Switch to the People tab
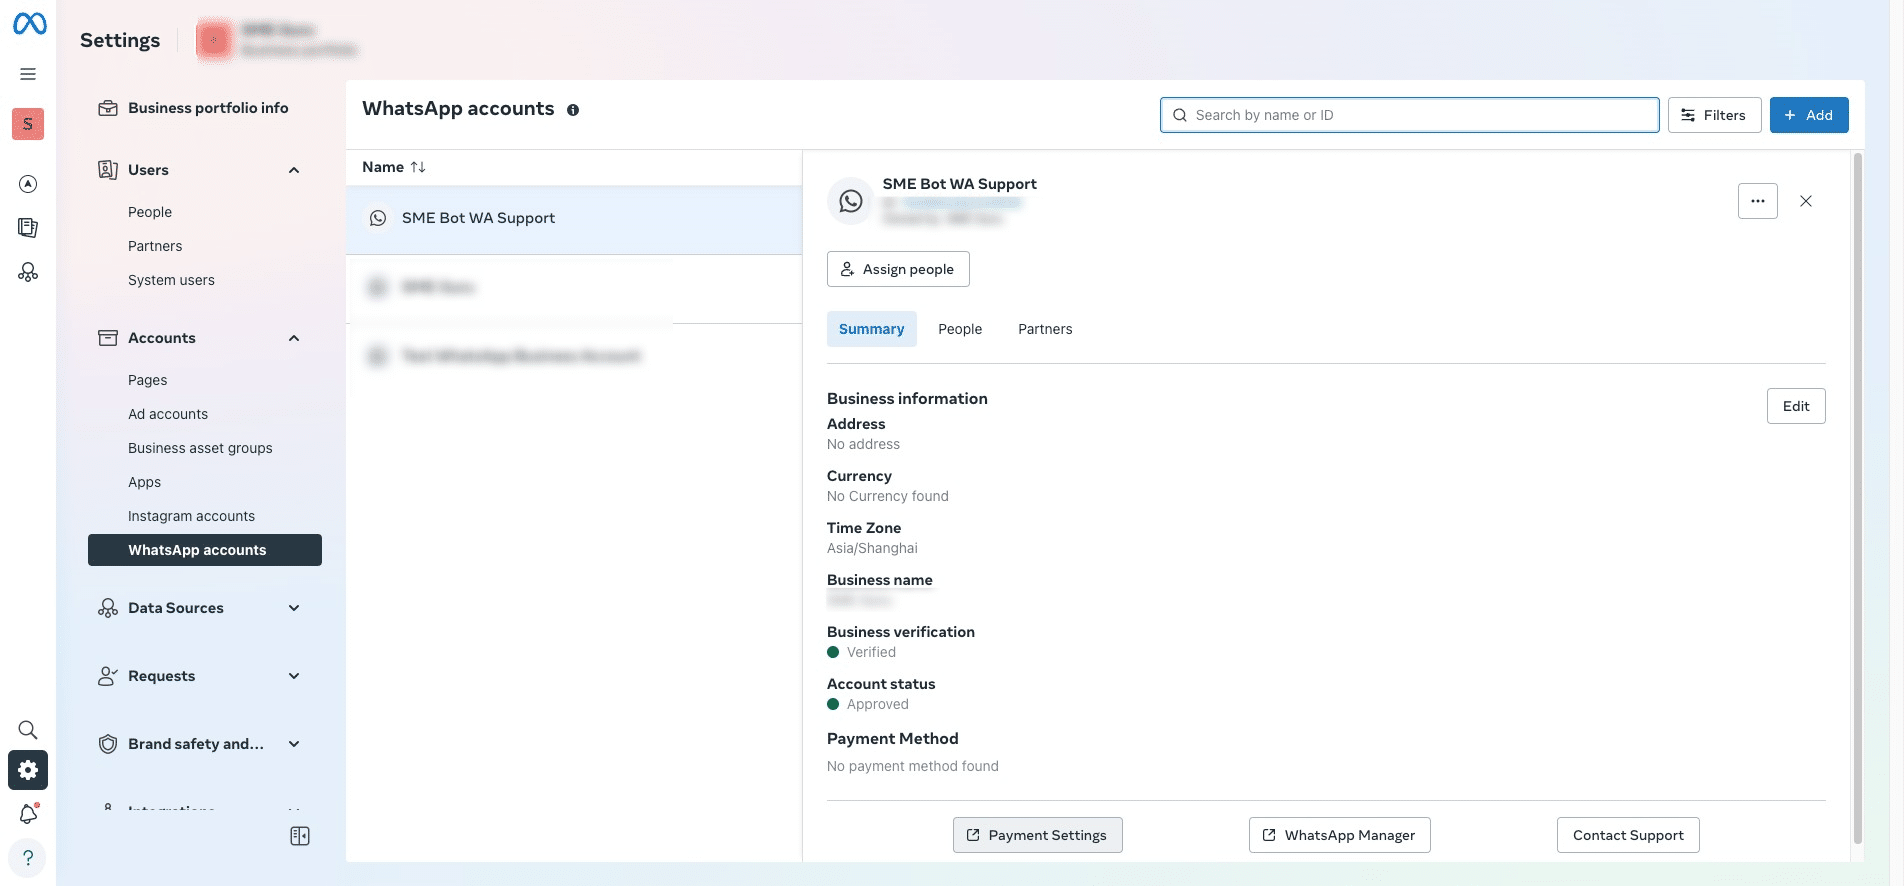Image resolution: width=1904 pixels, height=886 pixels. point(960,329)
